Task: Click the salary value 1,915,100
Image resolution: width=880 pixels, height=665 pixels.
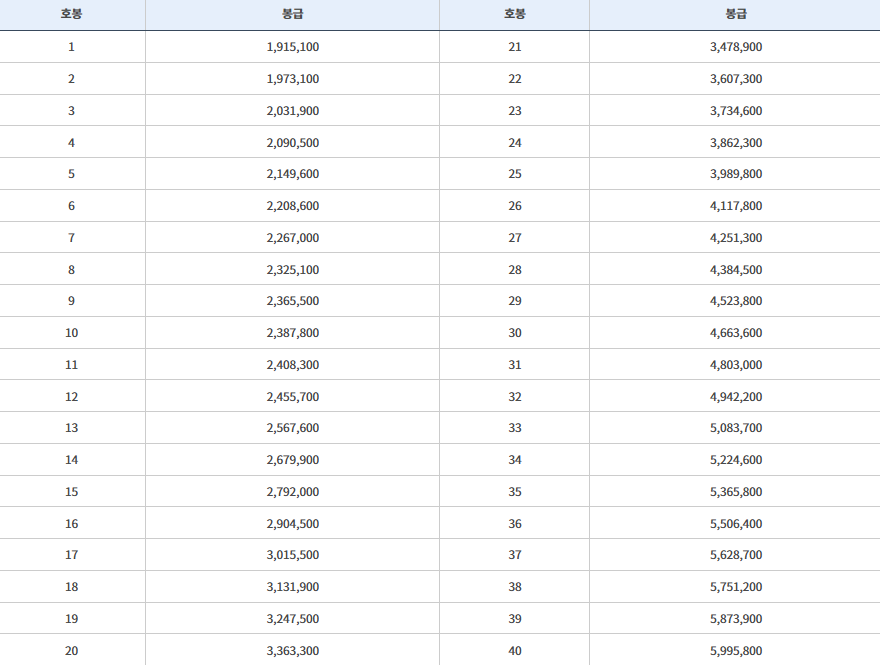Action: pos(292,47)
